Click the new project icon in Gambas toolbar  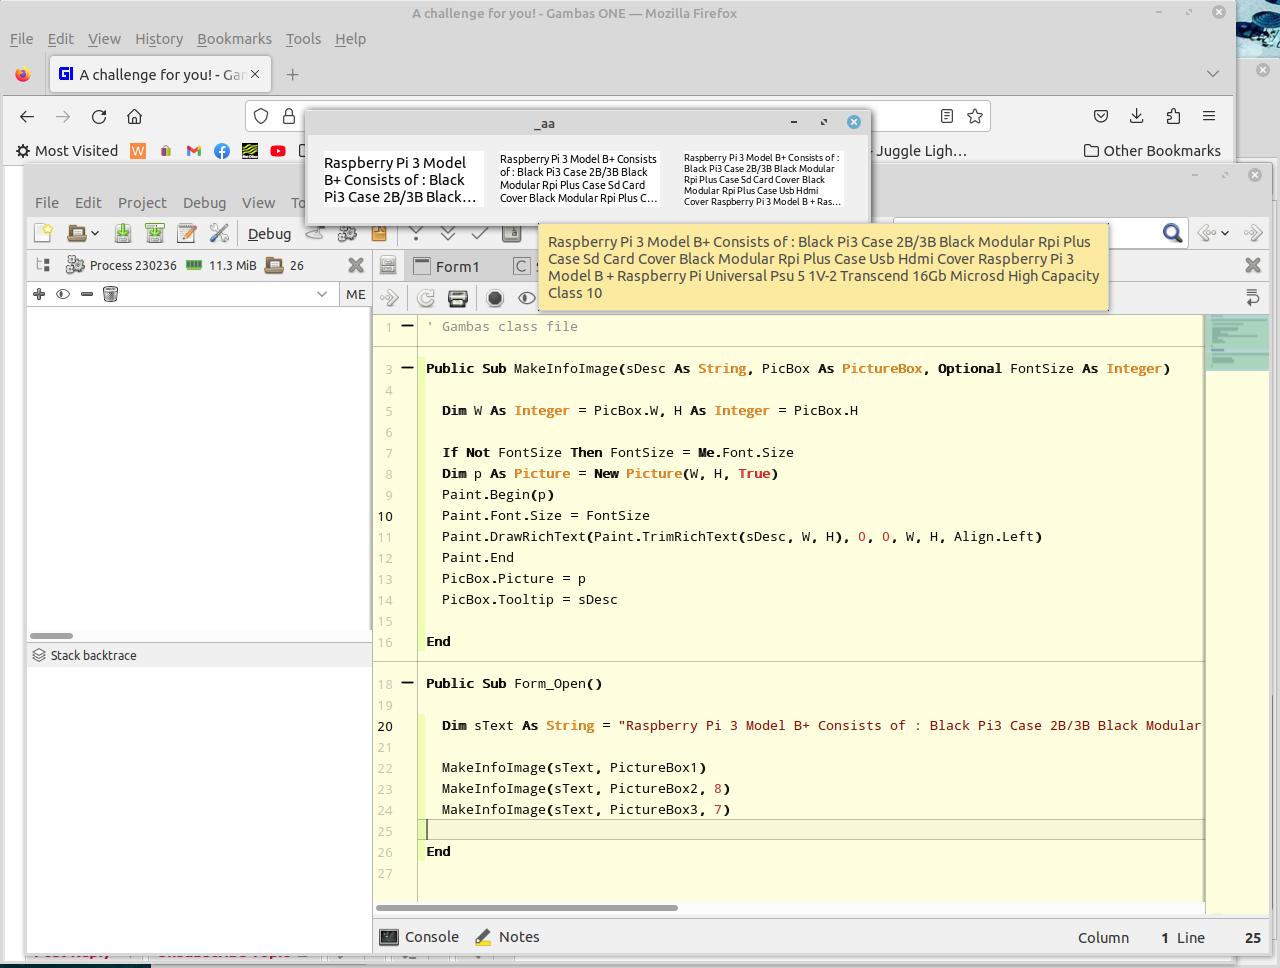click(x=43, y=233)
